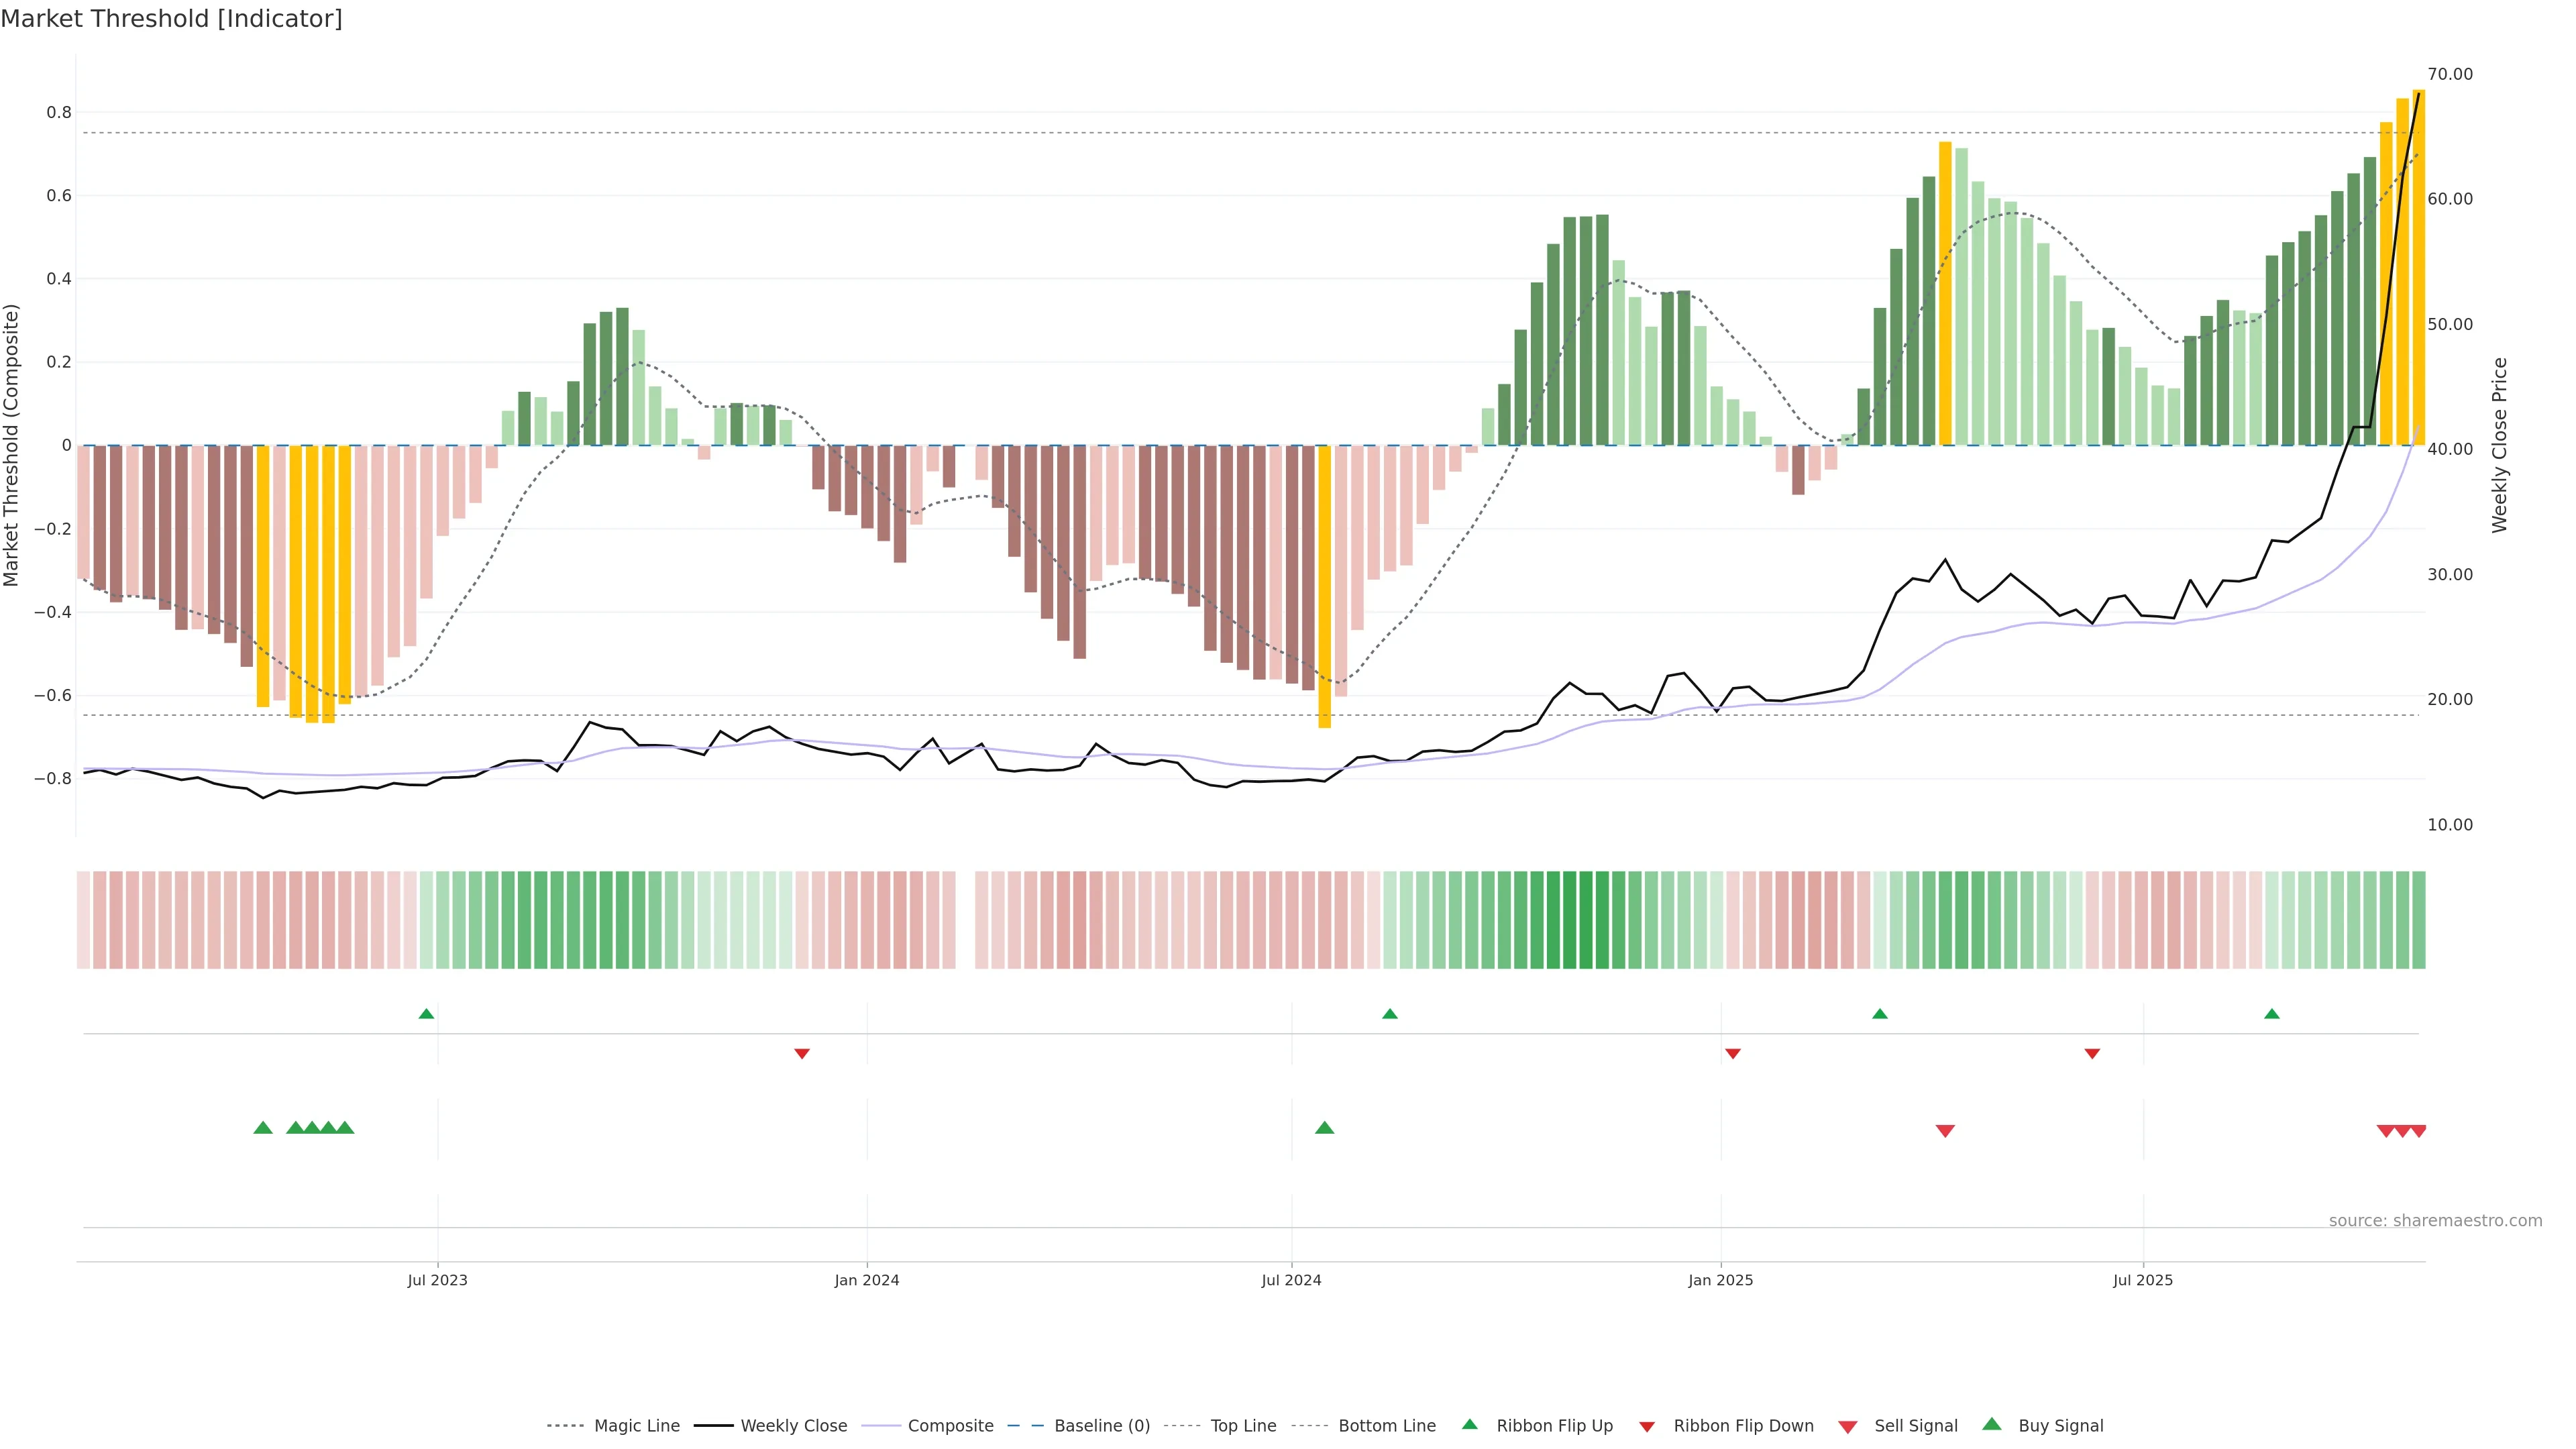
Task: Click the Ribbon Flip Down legend triangle icon
Action: pos(1647,1426)
